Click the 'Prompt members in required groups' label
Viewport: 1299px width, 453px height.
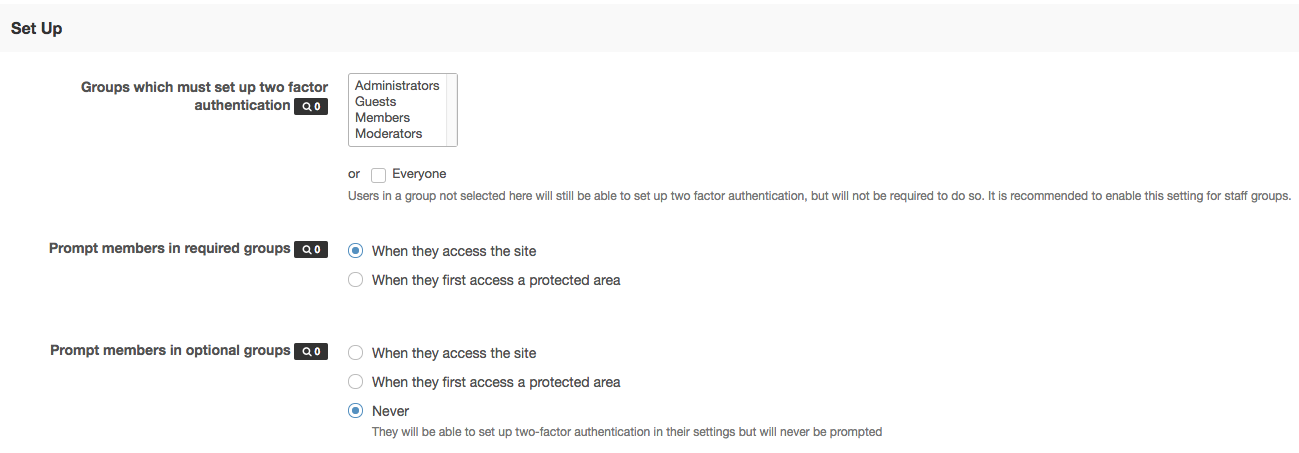click(x=170, y=248)
